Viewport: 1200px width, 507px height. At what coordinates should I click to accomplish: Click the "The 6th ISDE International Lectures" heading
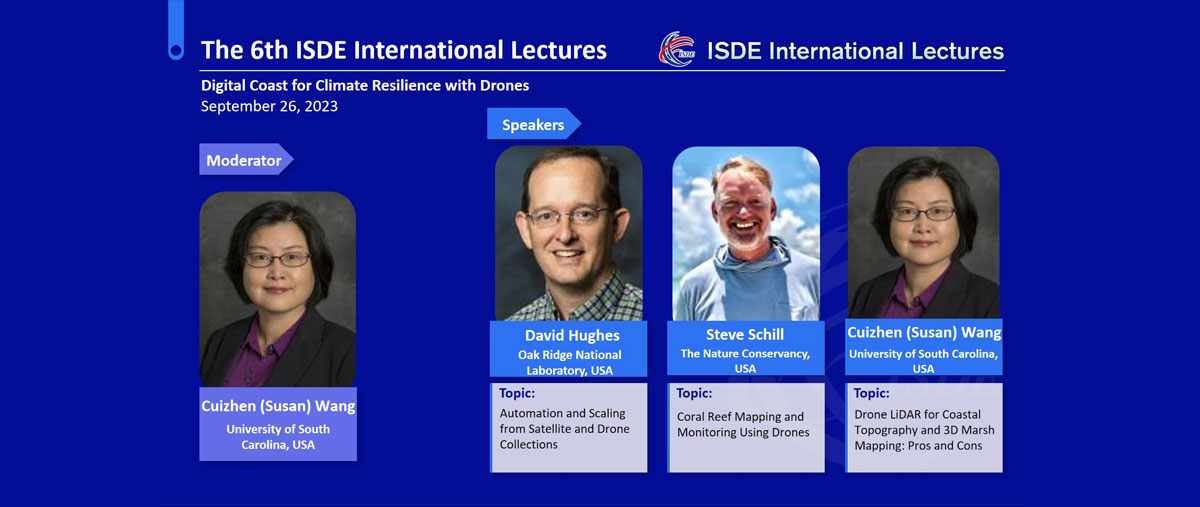tap(404, 50)
